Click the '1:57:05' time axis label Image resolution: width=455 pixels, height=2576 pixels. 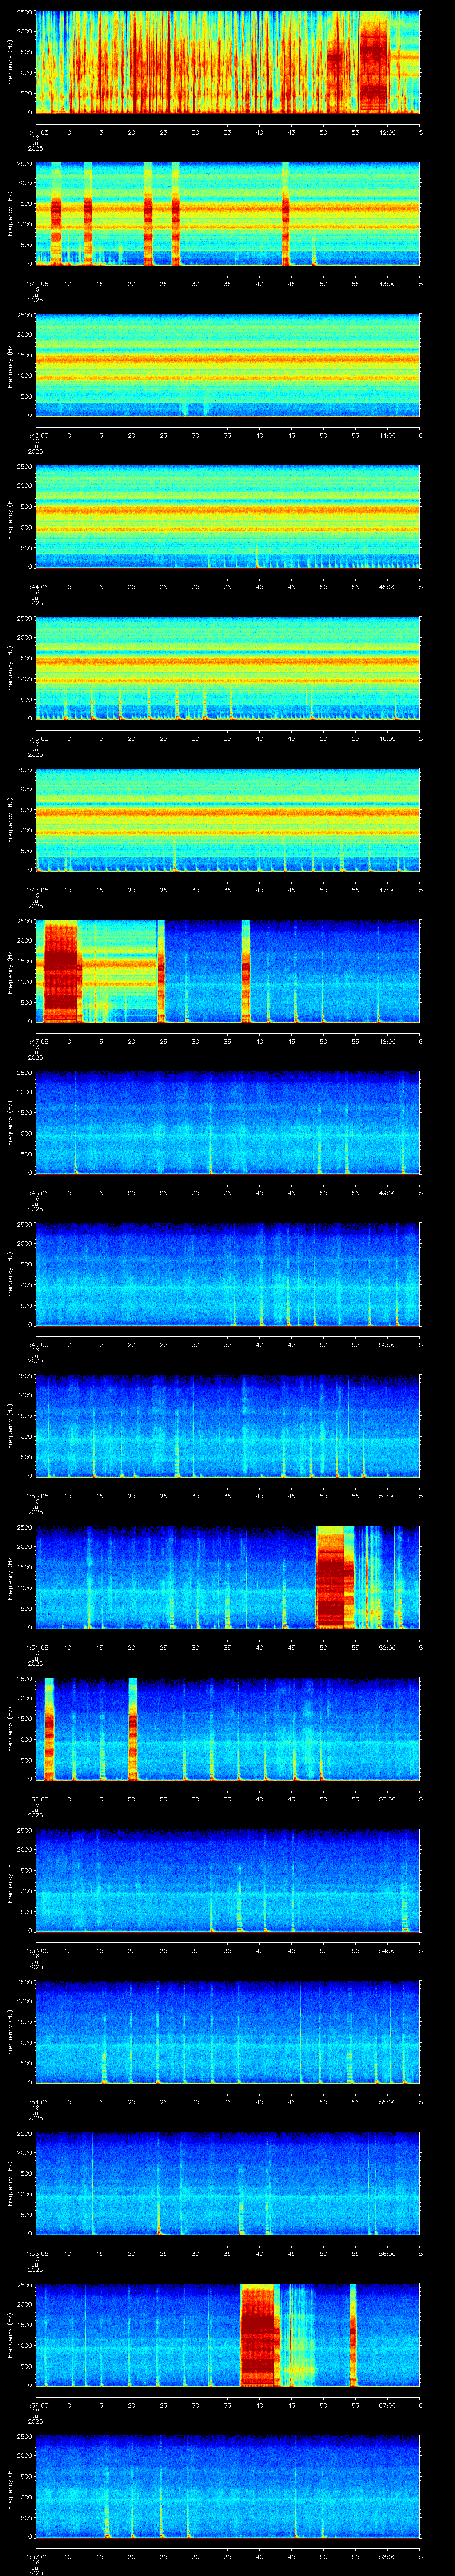[36, 2557]
